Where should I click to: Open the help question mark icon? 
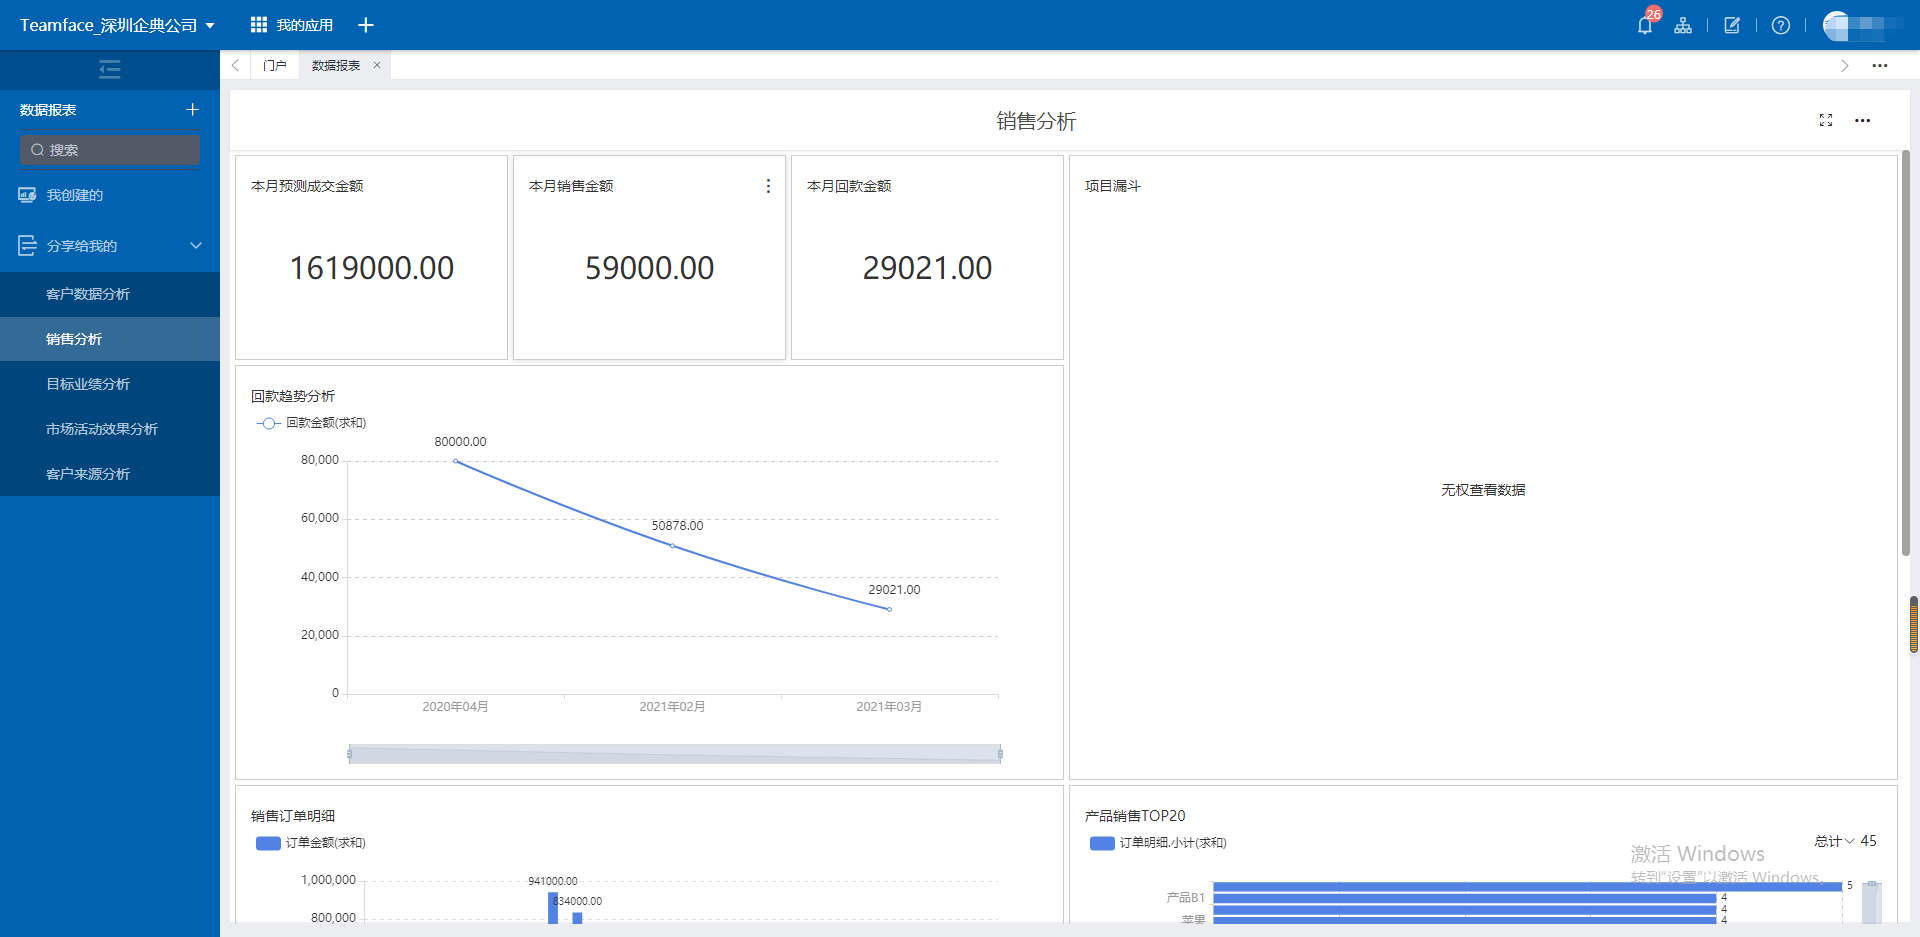[1780, 25]
